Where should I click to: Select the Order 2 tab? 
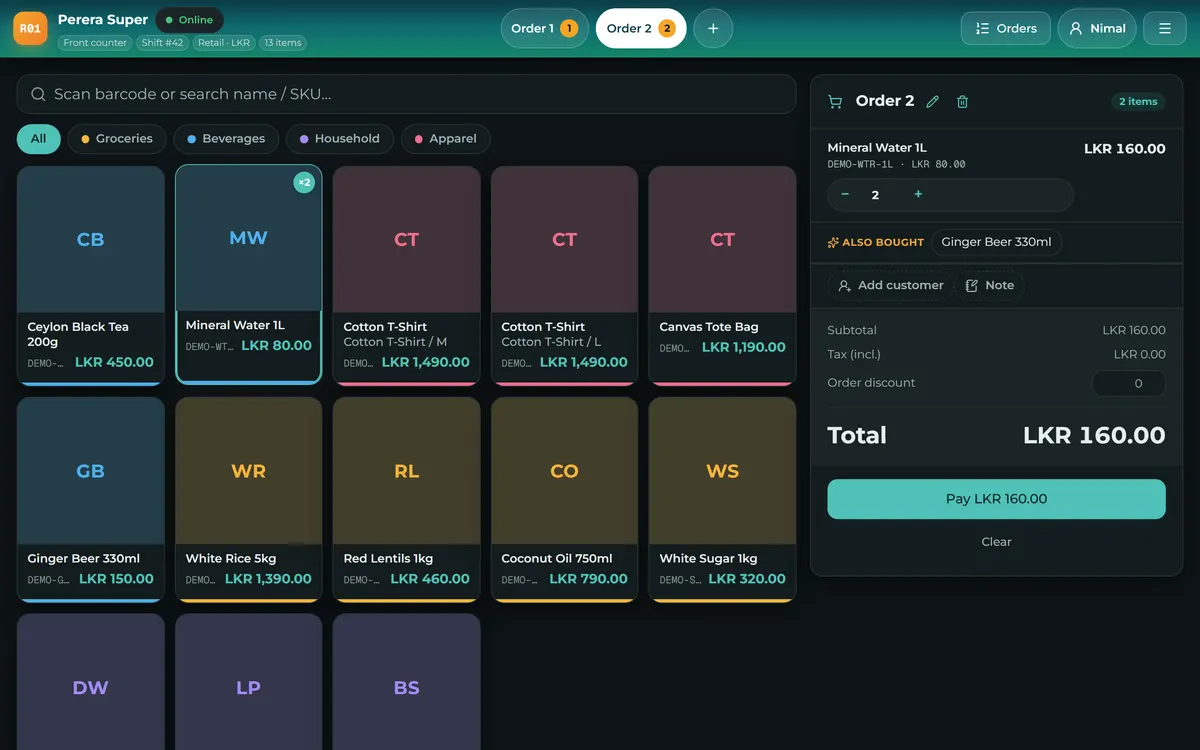(640, 28)
